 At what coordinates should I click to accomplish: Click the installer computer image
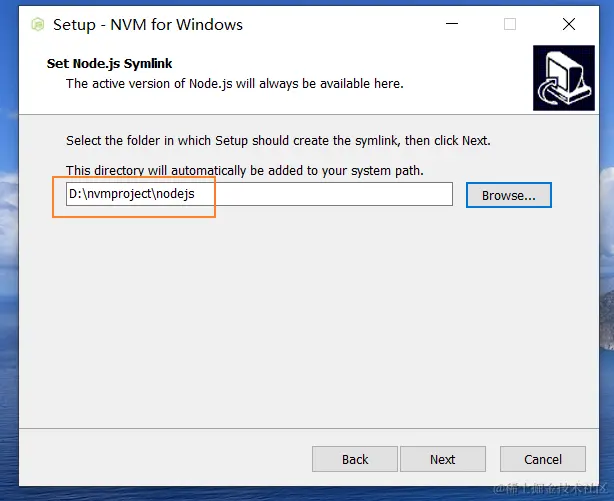point(563,78)
